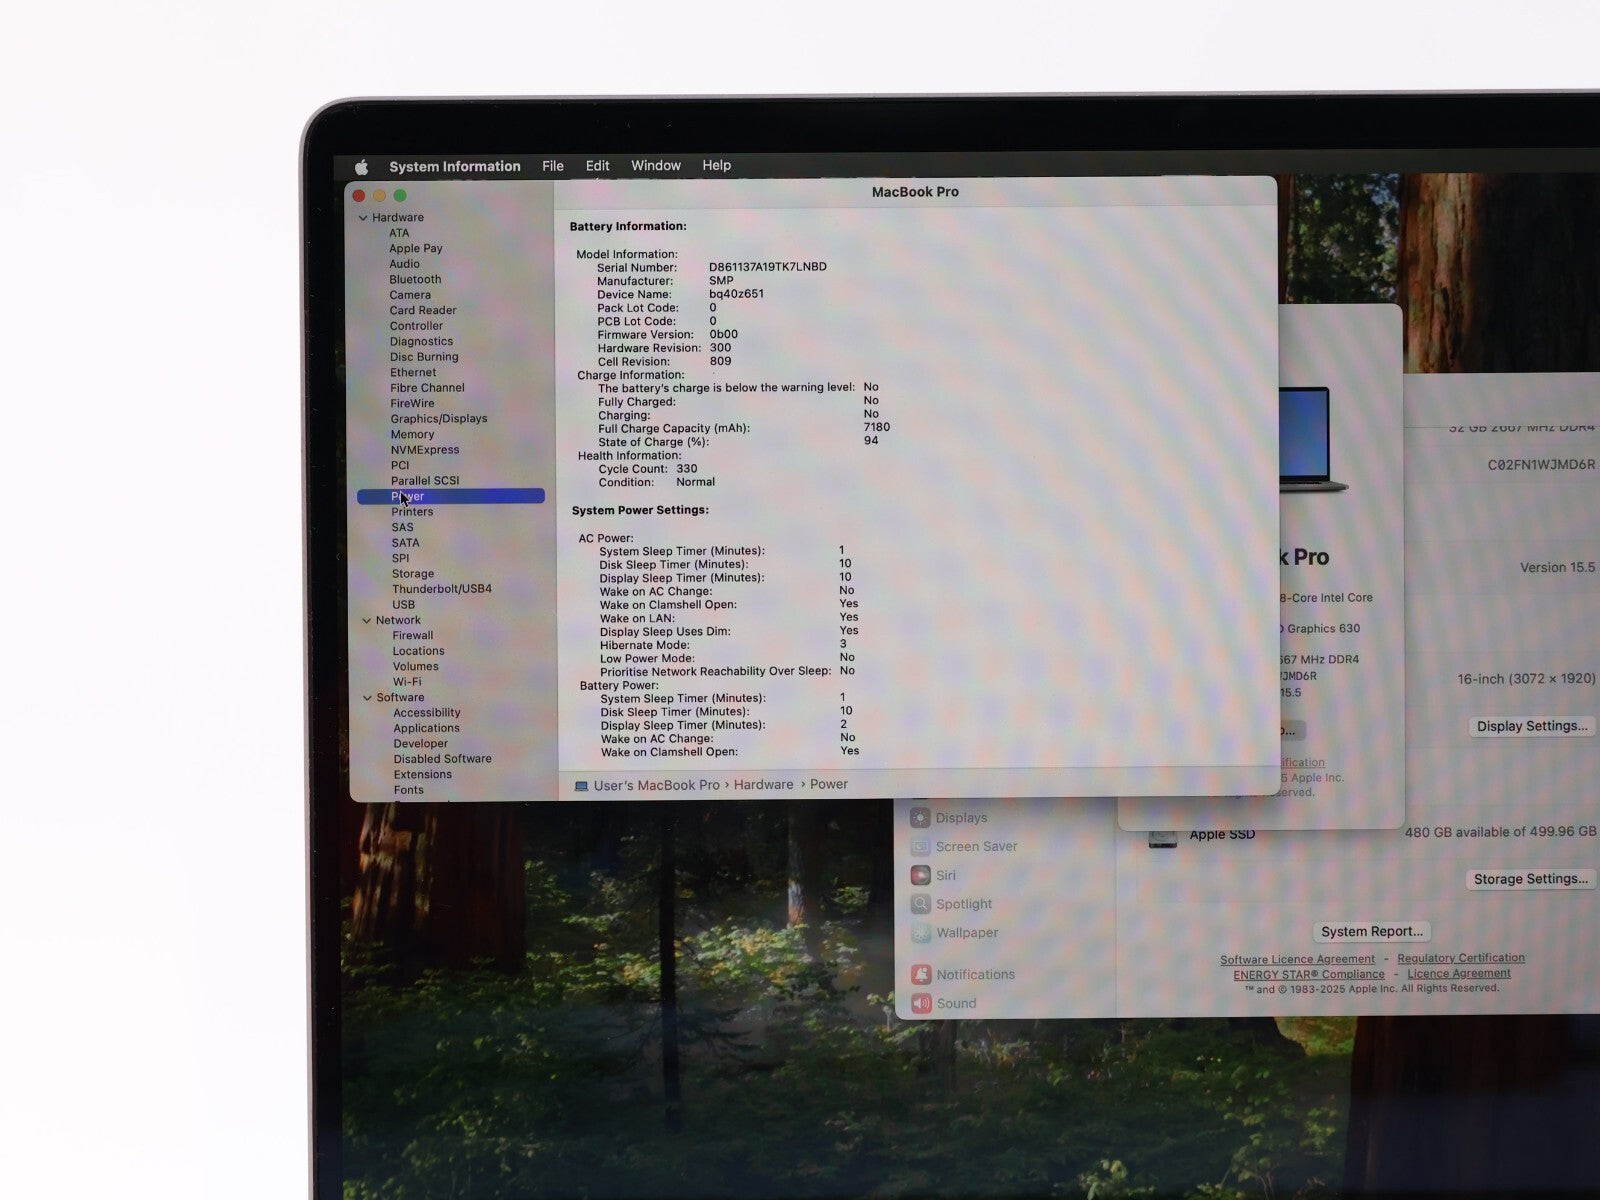Screen dimensions: 1600x1200
Task: Select Apple Pay in the sidebar
Action: [416, 248]
